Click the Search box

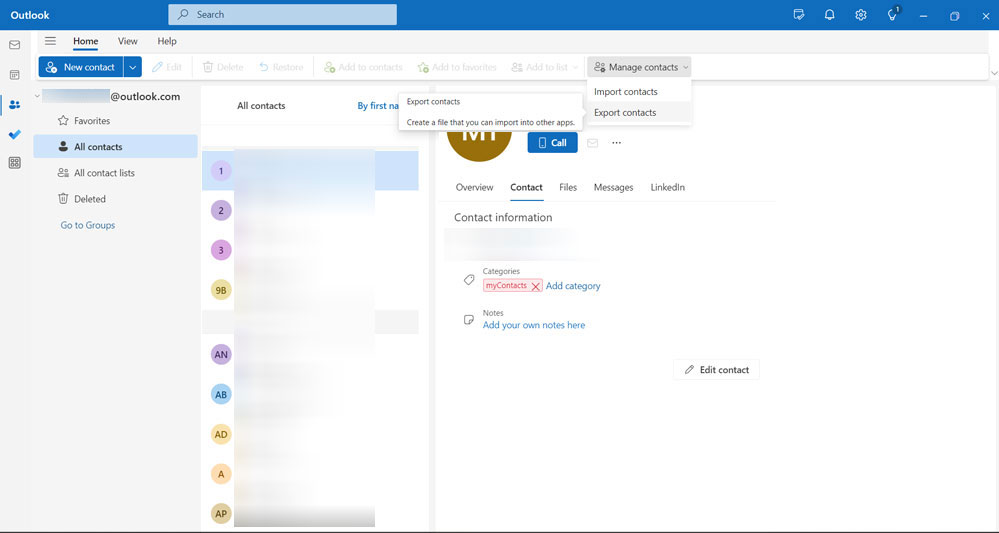282,15
